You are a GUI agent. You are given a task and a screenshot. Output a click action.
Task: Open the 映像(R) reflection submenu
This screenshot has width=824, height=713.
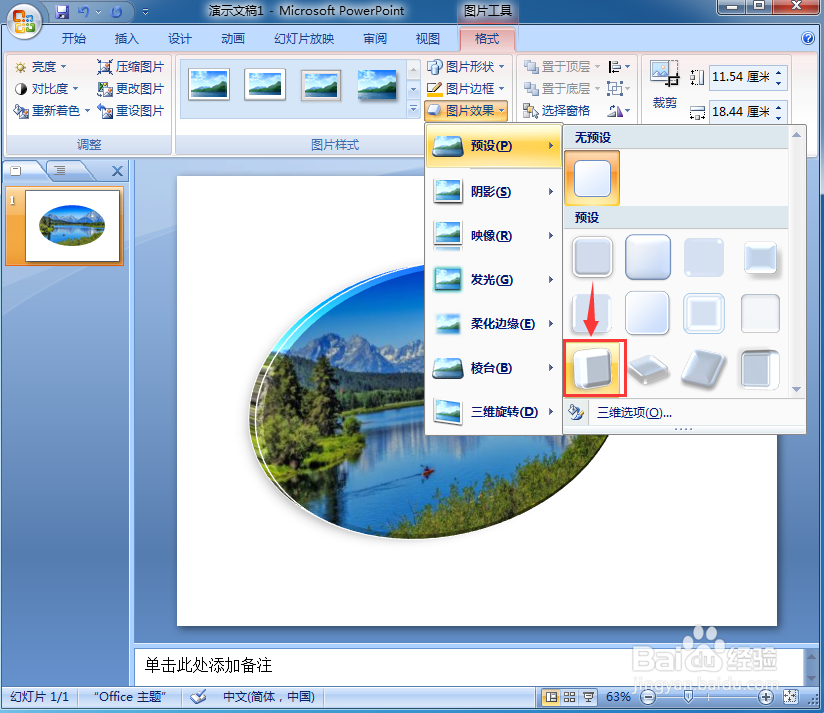(x=493, y=236)
